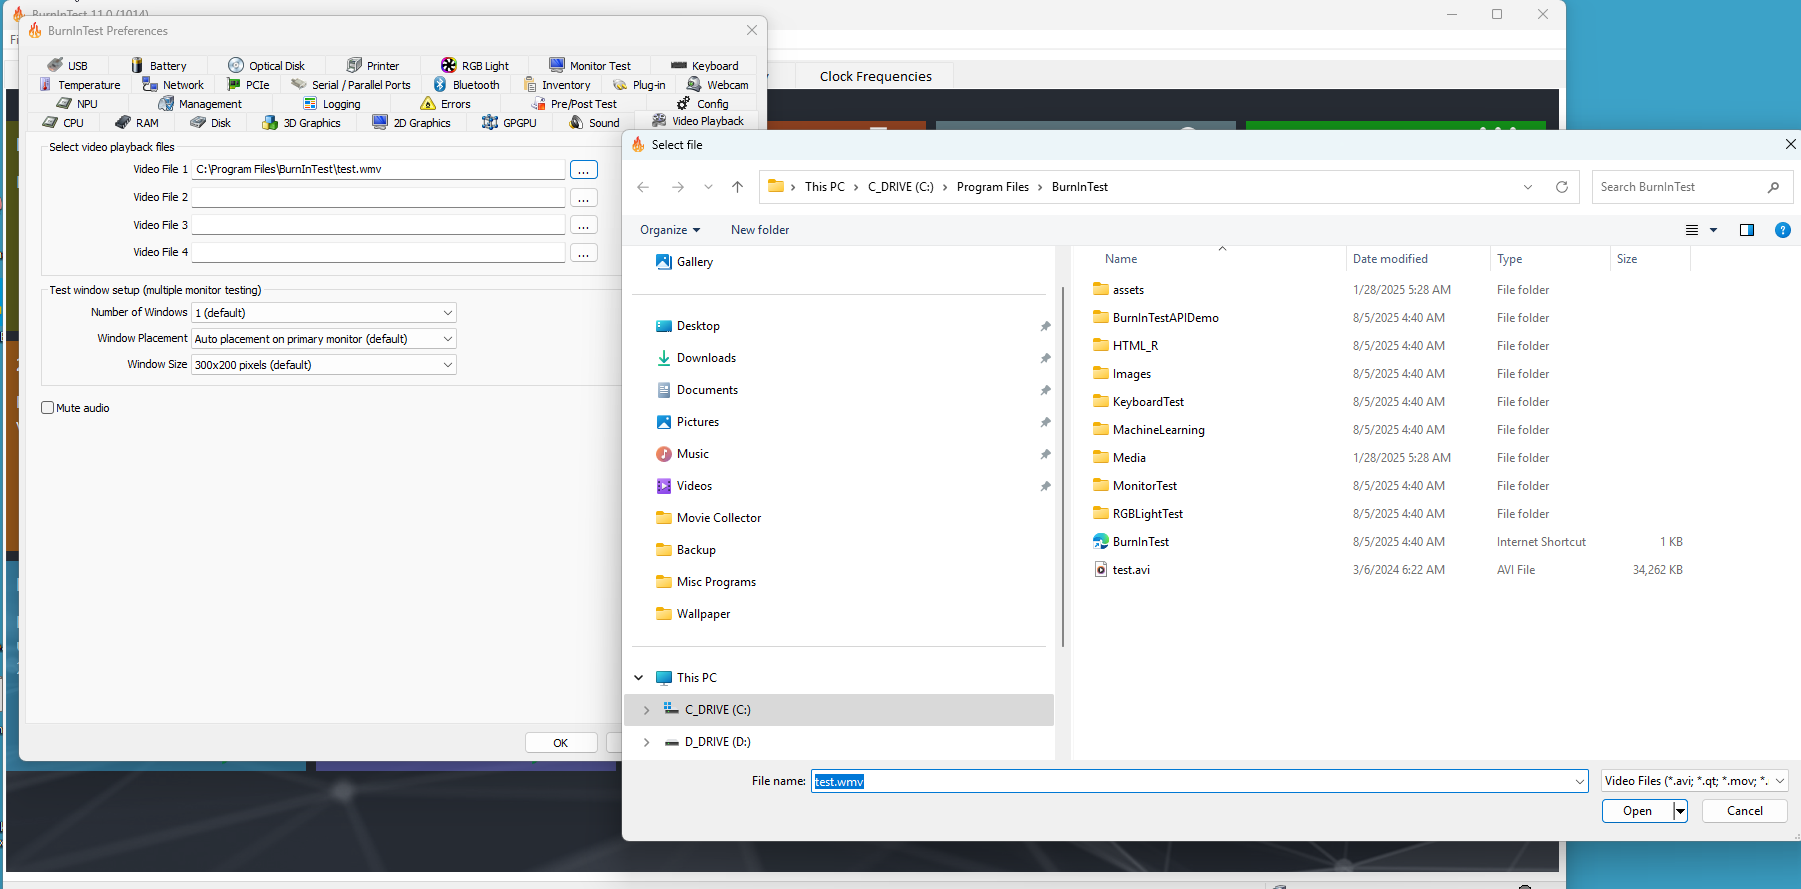Screen dimensions: 1801x889
Task: Open the Video Files type filter
Action: pyautogui.click(x=1695, y=781)
